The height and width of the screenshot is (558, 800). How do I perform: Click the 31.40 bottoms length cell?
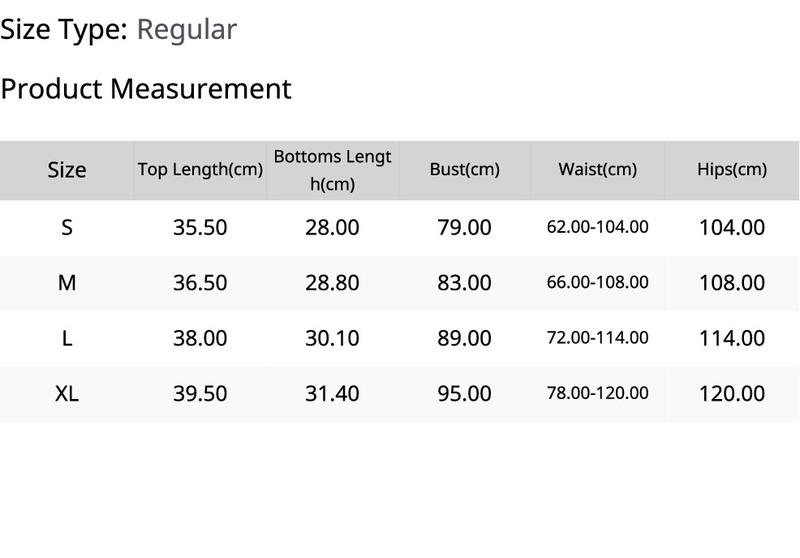[332, 394]
